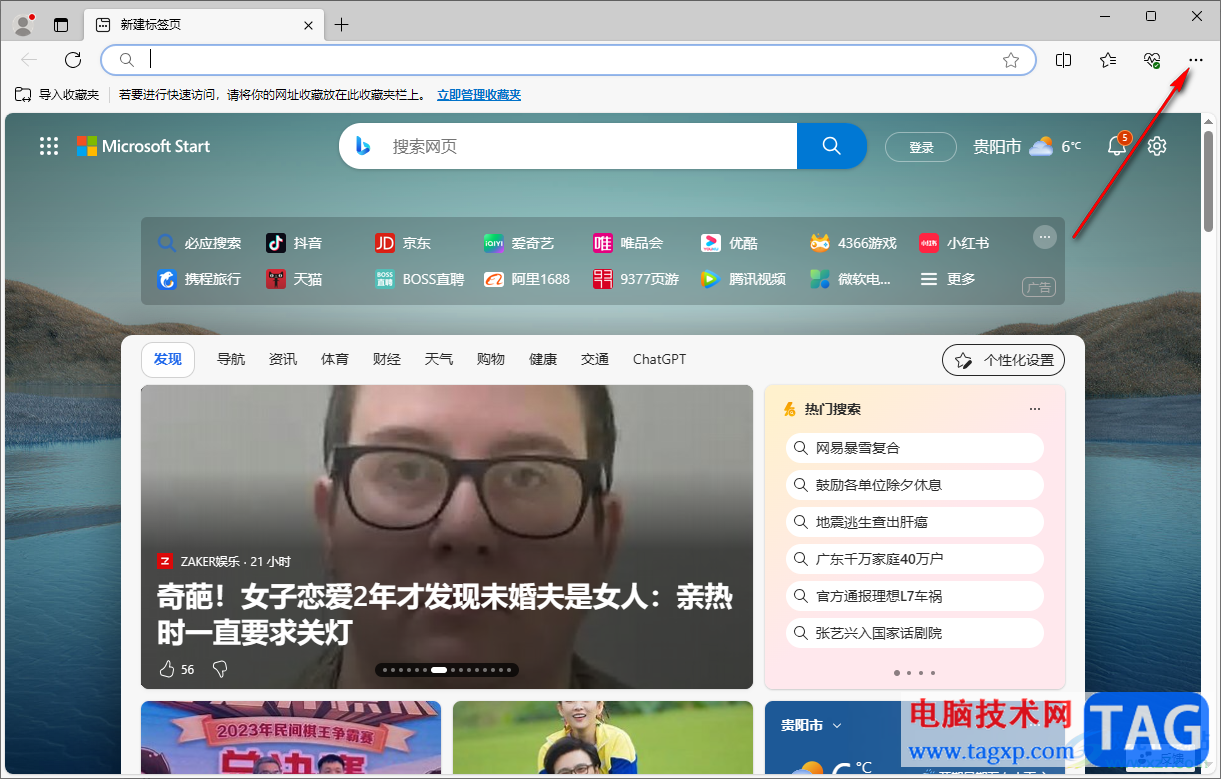Click the Browser essentials icon in the toolbar
The width and height of the screenshot is (1221, 779).
1150,60
